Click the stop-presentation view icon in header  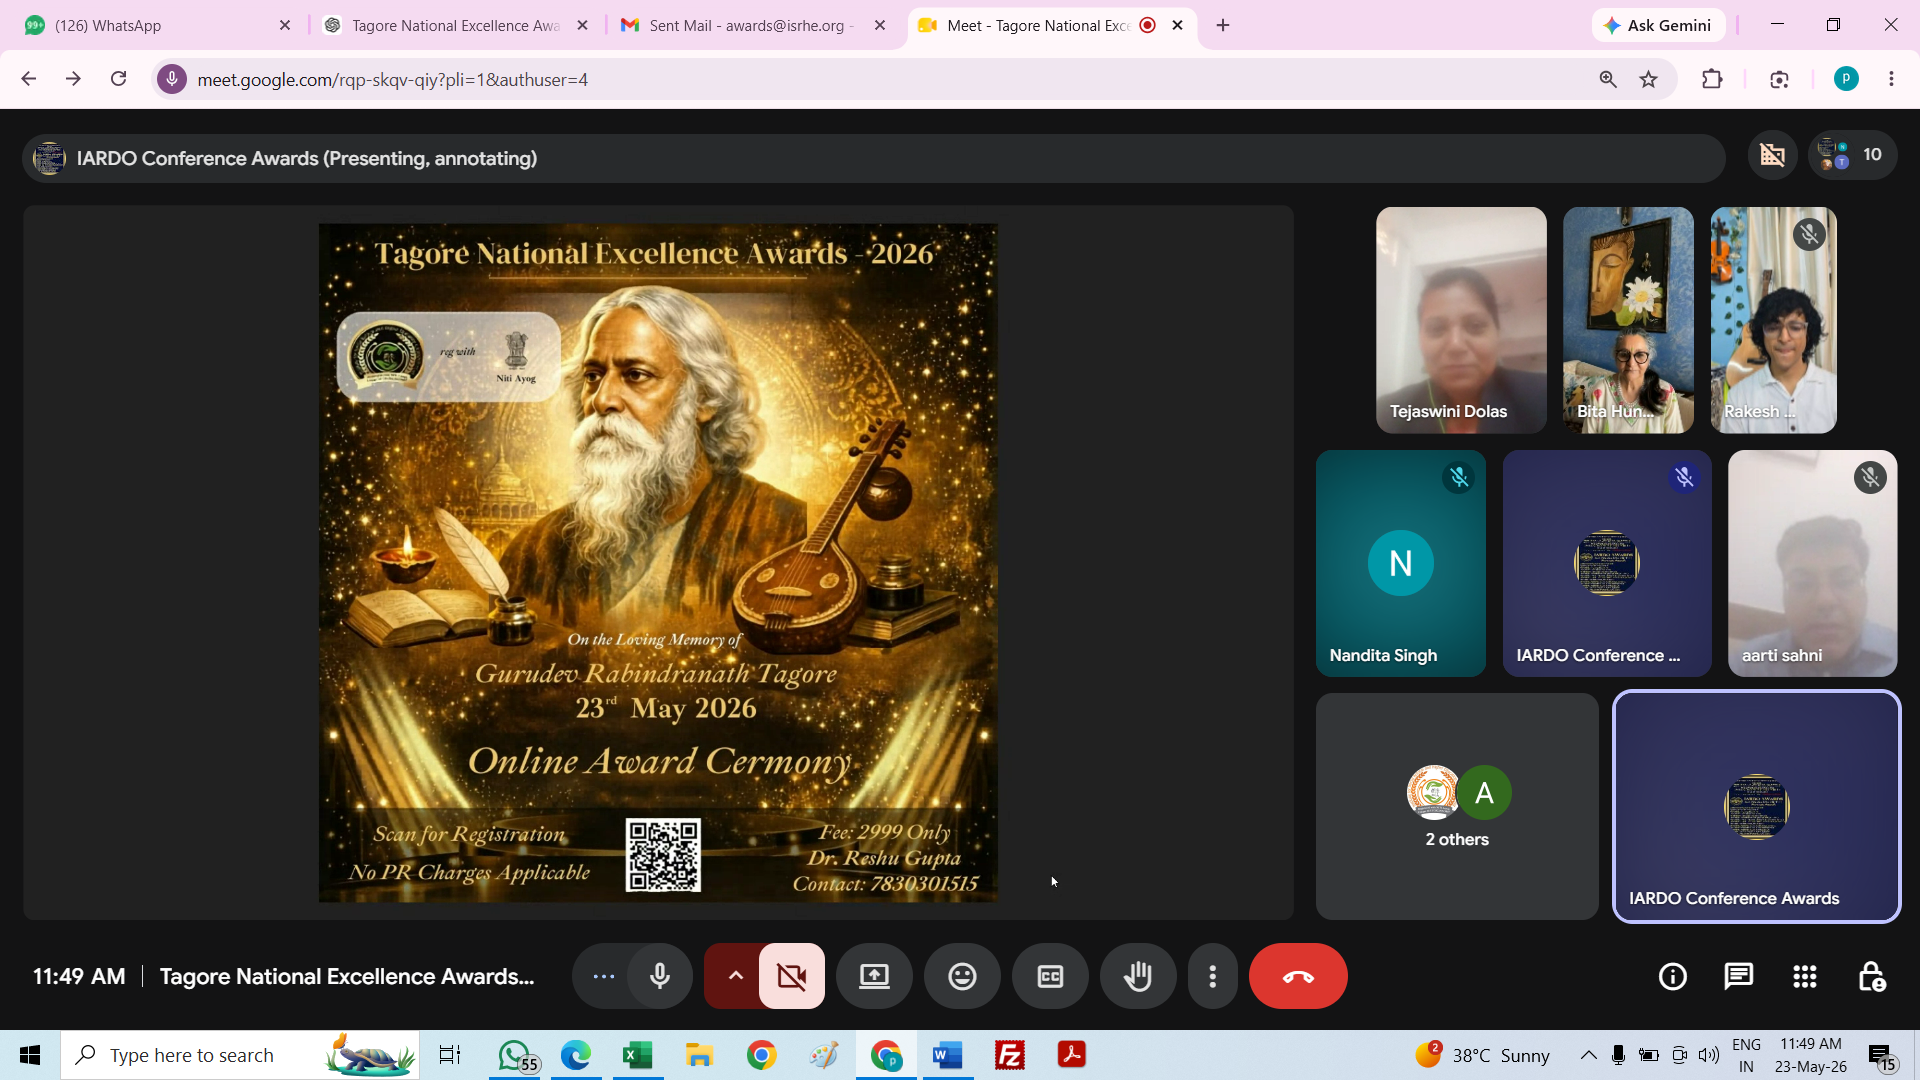[x=1772, y=155]
